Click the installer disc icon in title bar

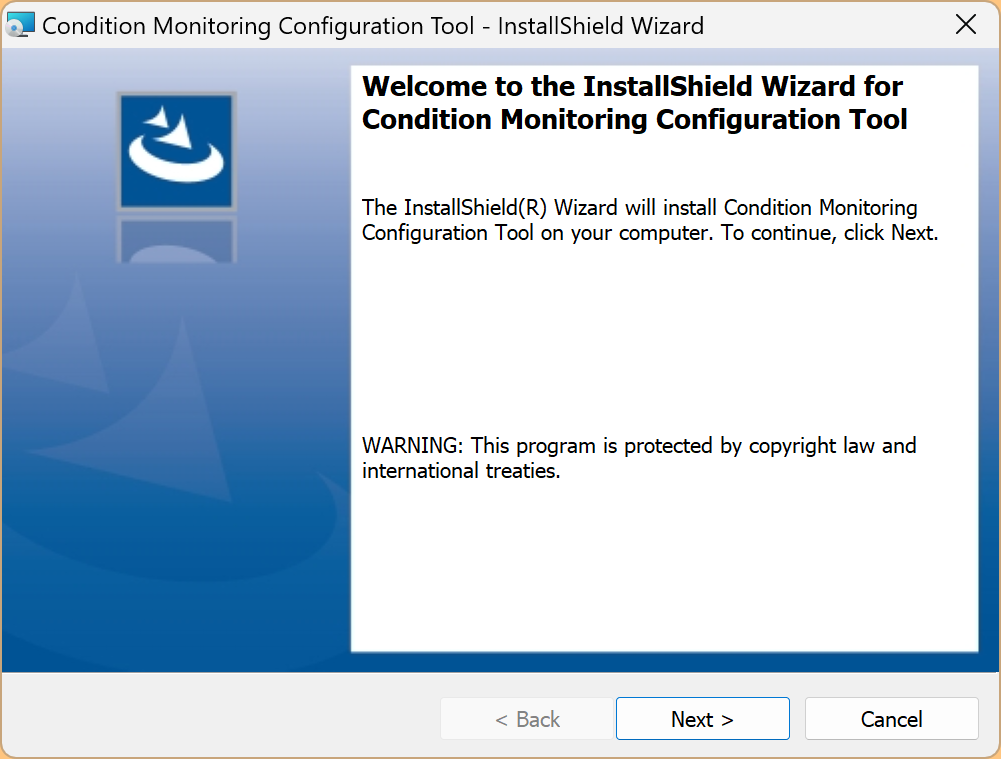[x=20, y=25]
